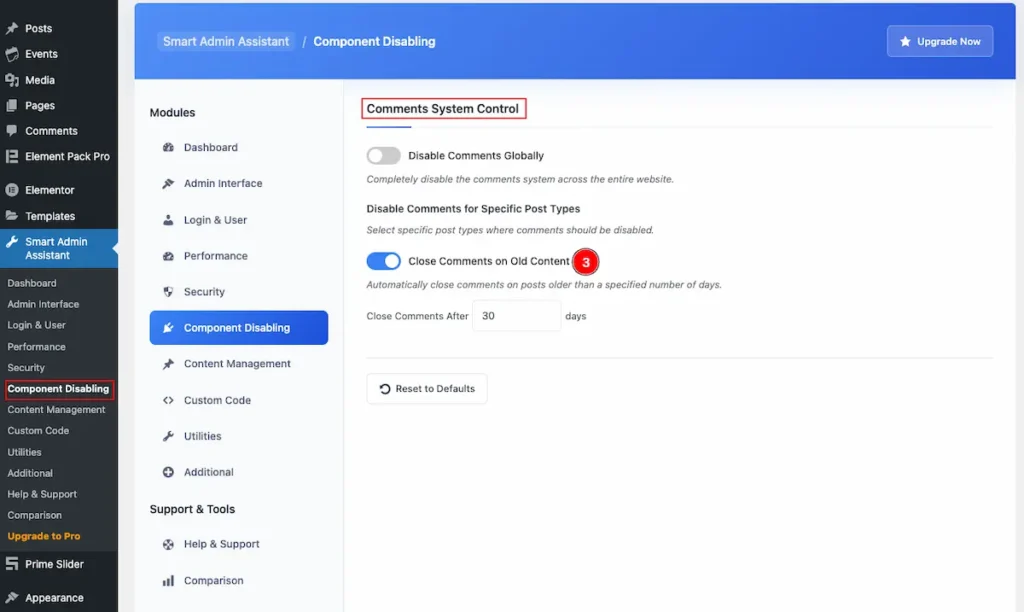Screen dimensions: 1024x612
Task: Click the Disable Comments for Specific Post Types heading
Action: [473, 208]
